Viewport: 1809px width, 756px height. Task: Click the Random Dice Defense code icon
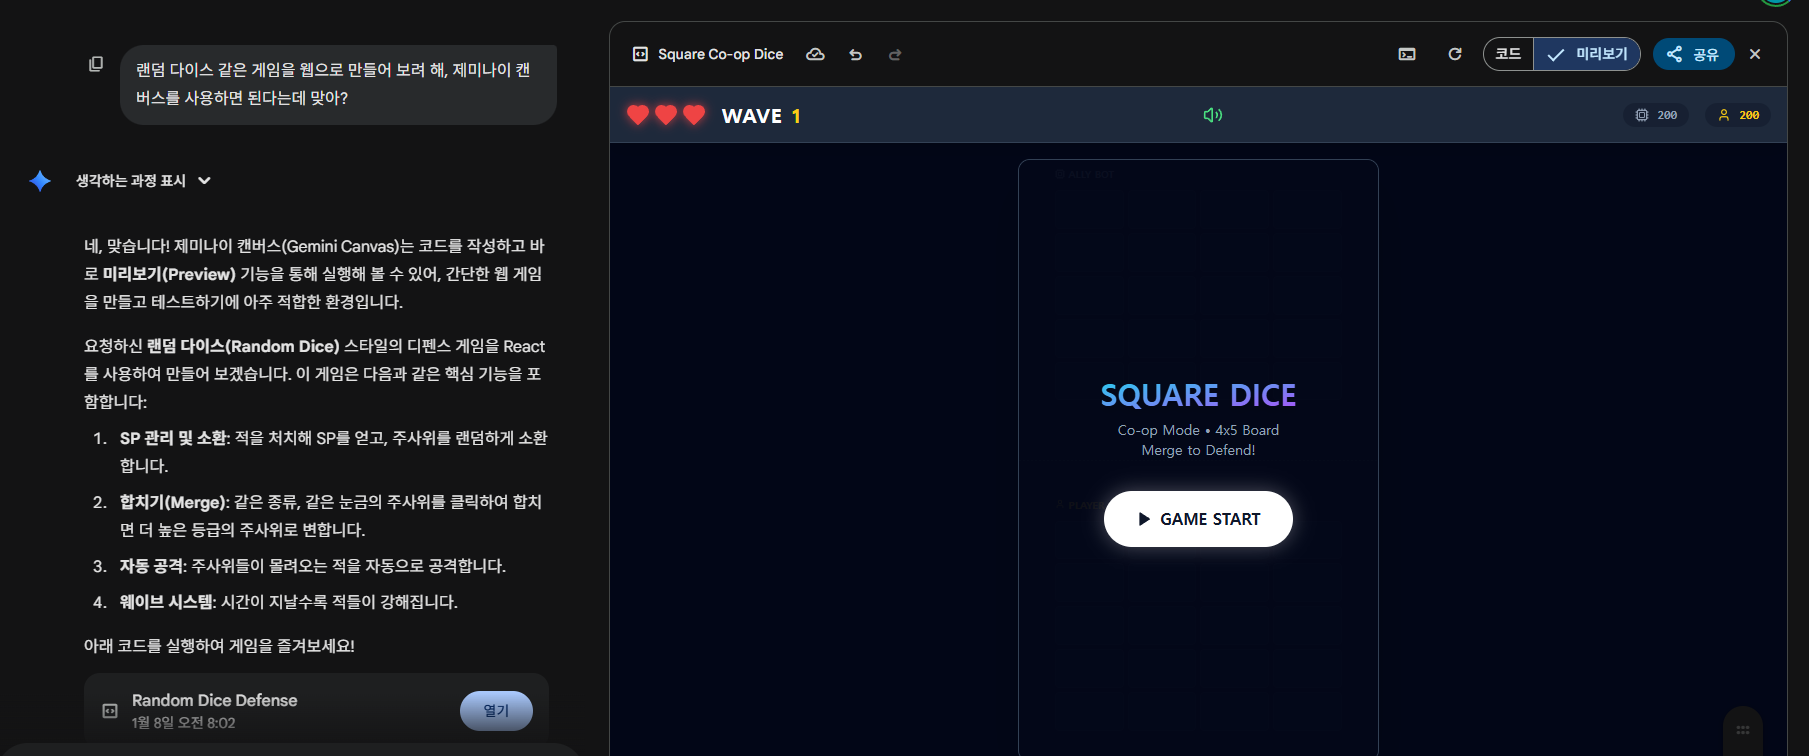(110, 711)
